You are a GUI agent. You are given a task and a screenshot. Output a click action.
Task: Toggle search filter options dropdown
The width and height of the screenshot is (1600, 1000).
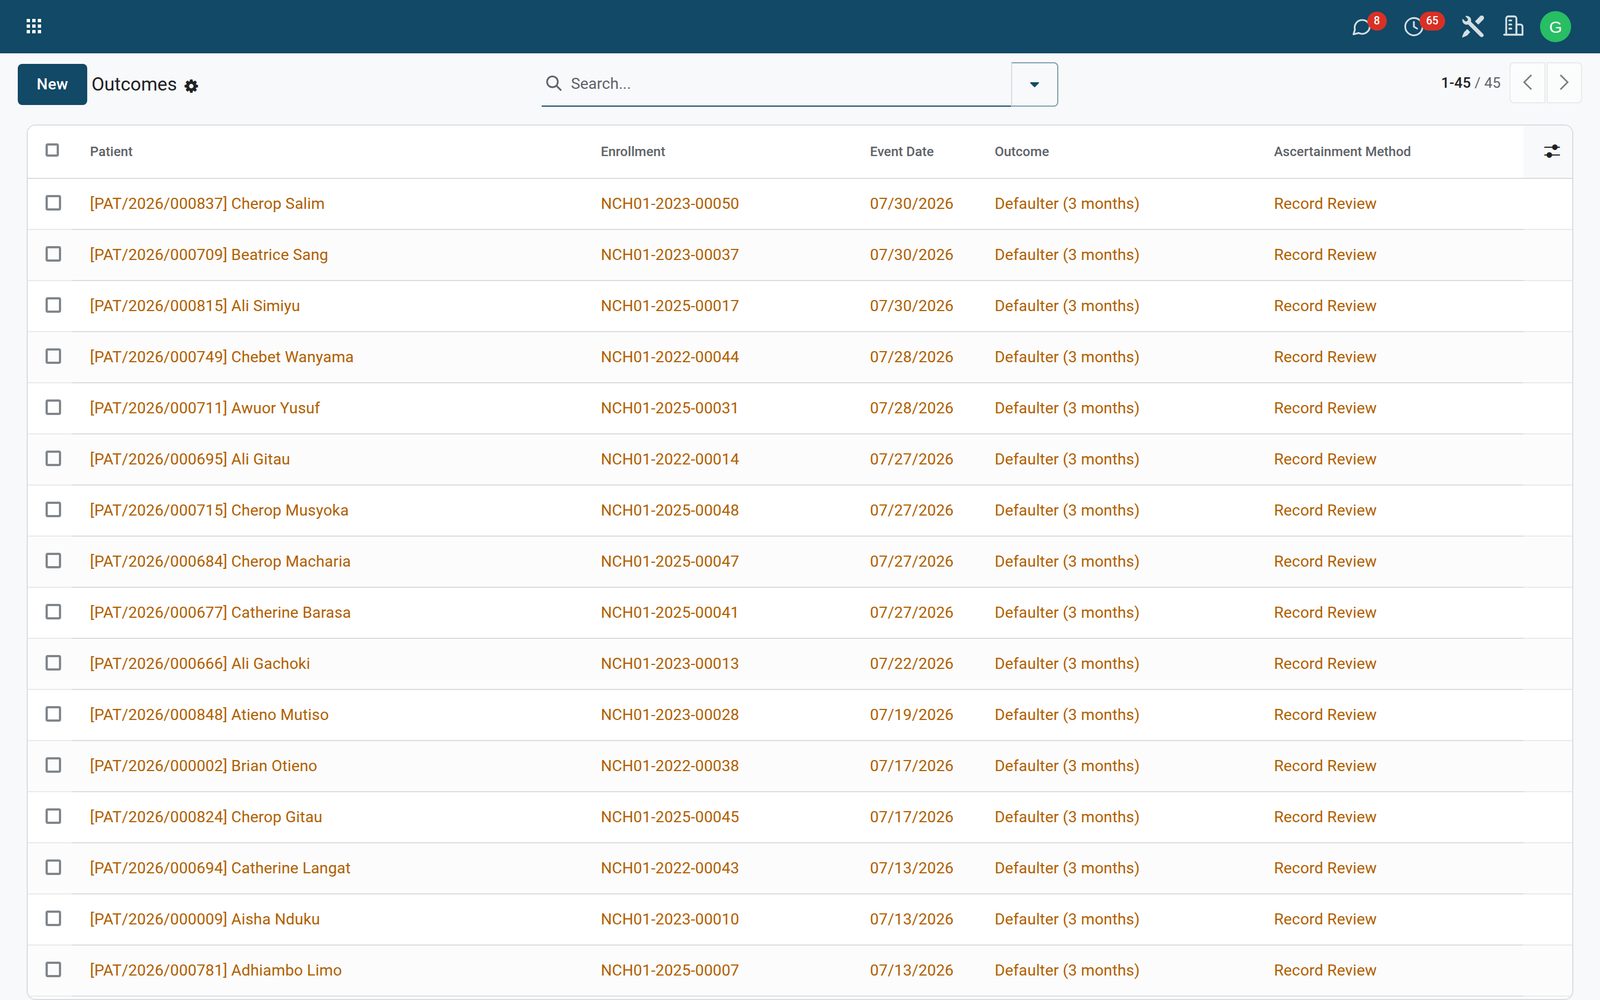1034,84
